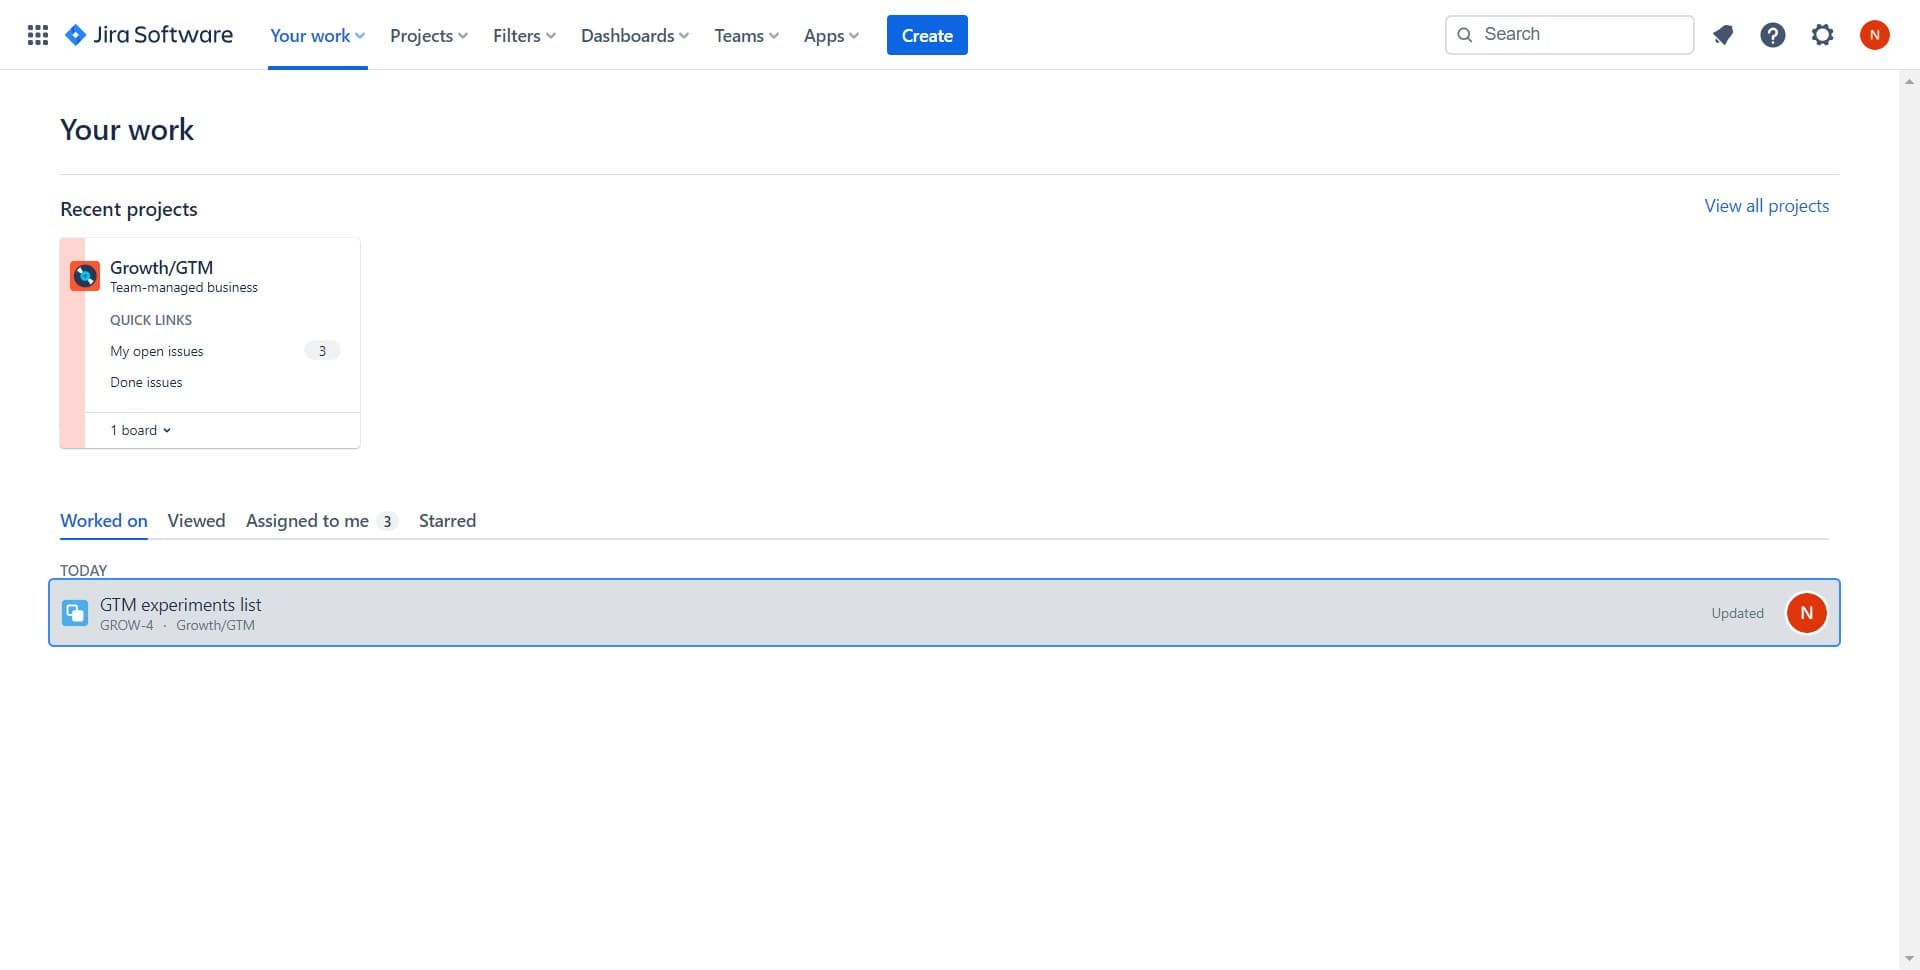Open the Atlassian app switcher grid
The width and height of the screenshot is (1920, 970).
(x=37, y=34)
